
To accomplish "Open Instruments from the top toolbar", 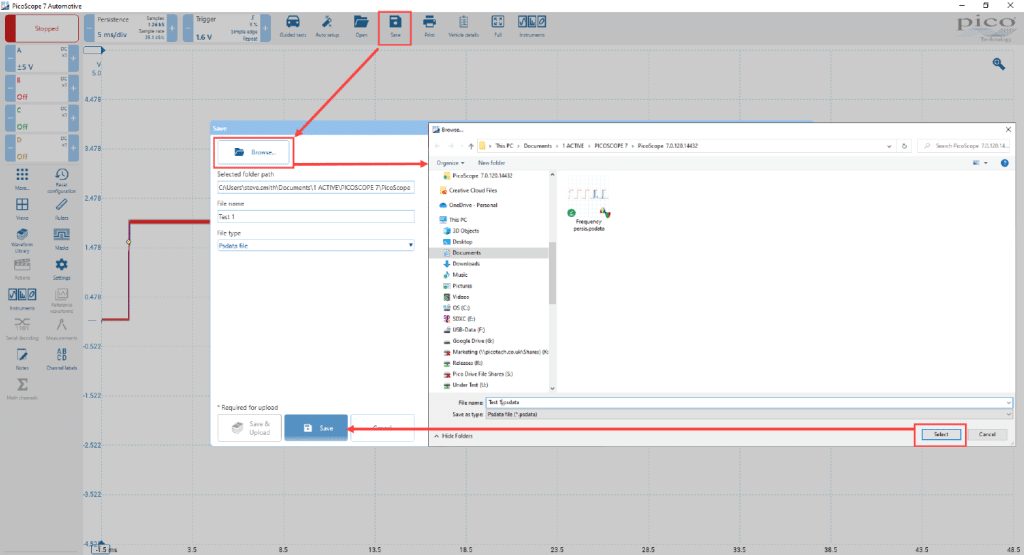I will coord(532,26).
